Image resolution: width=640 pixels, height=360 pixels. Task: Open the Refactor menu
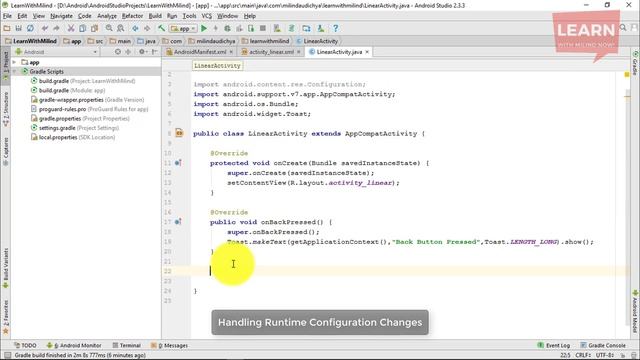(x=132, y=16)
